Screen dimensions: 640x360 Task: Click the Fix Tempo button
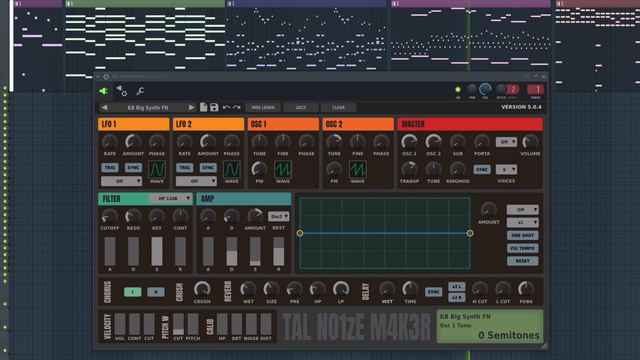pos(522,248)
